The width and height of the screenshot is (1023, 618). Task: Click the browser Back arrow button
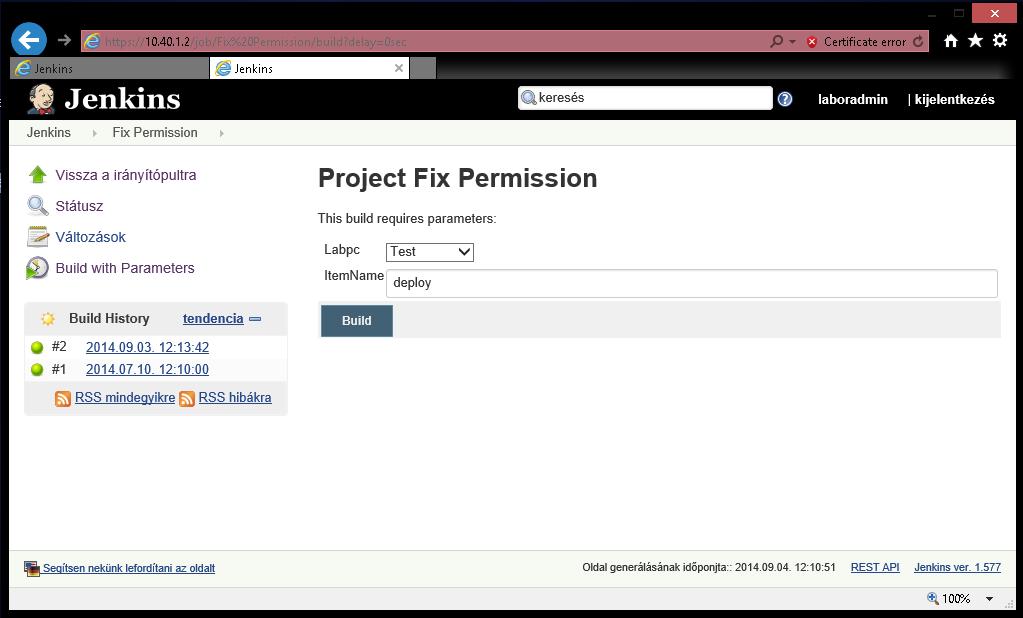coord(29,40)
